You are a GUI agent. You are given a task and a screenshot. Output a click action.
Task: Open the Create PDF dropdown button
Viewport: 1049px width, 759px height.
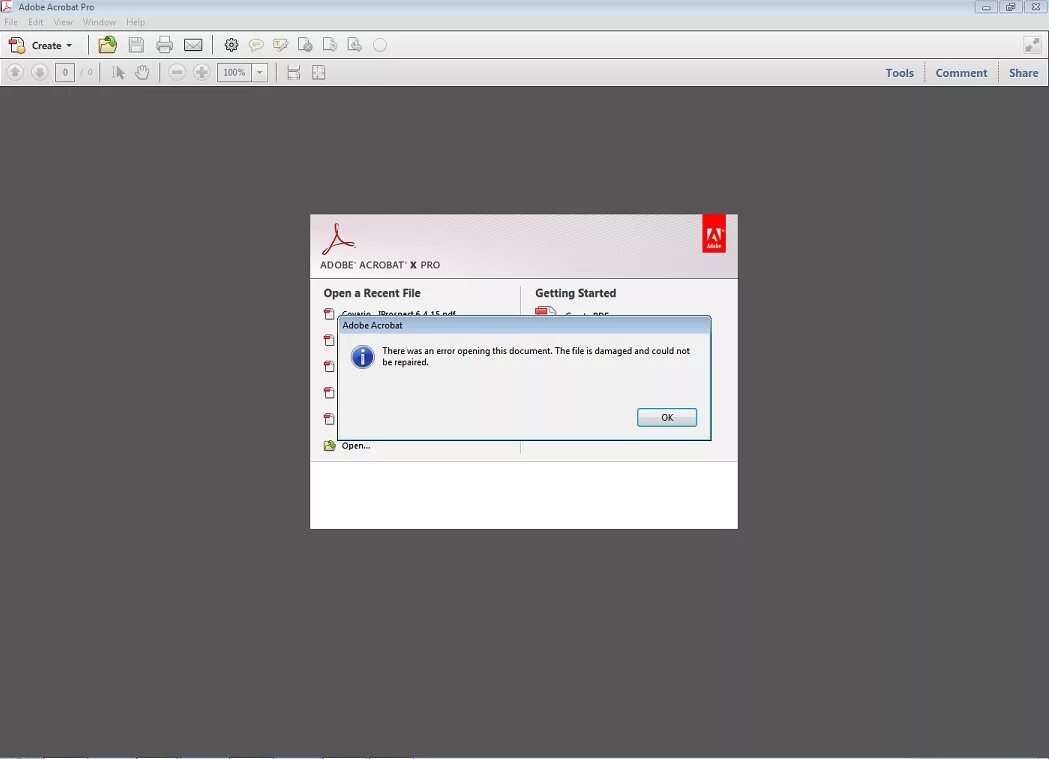tap(40, 45)
